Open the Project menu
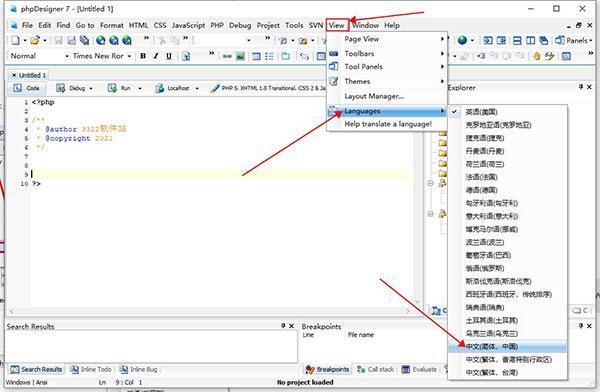 click(268, 25)
